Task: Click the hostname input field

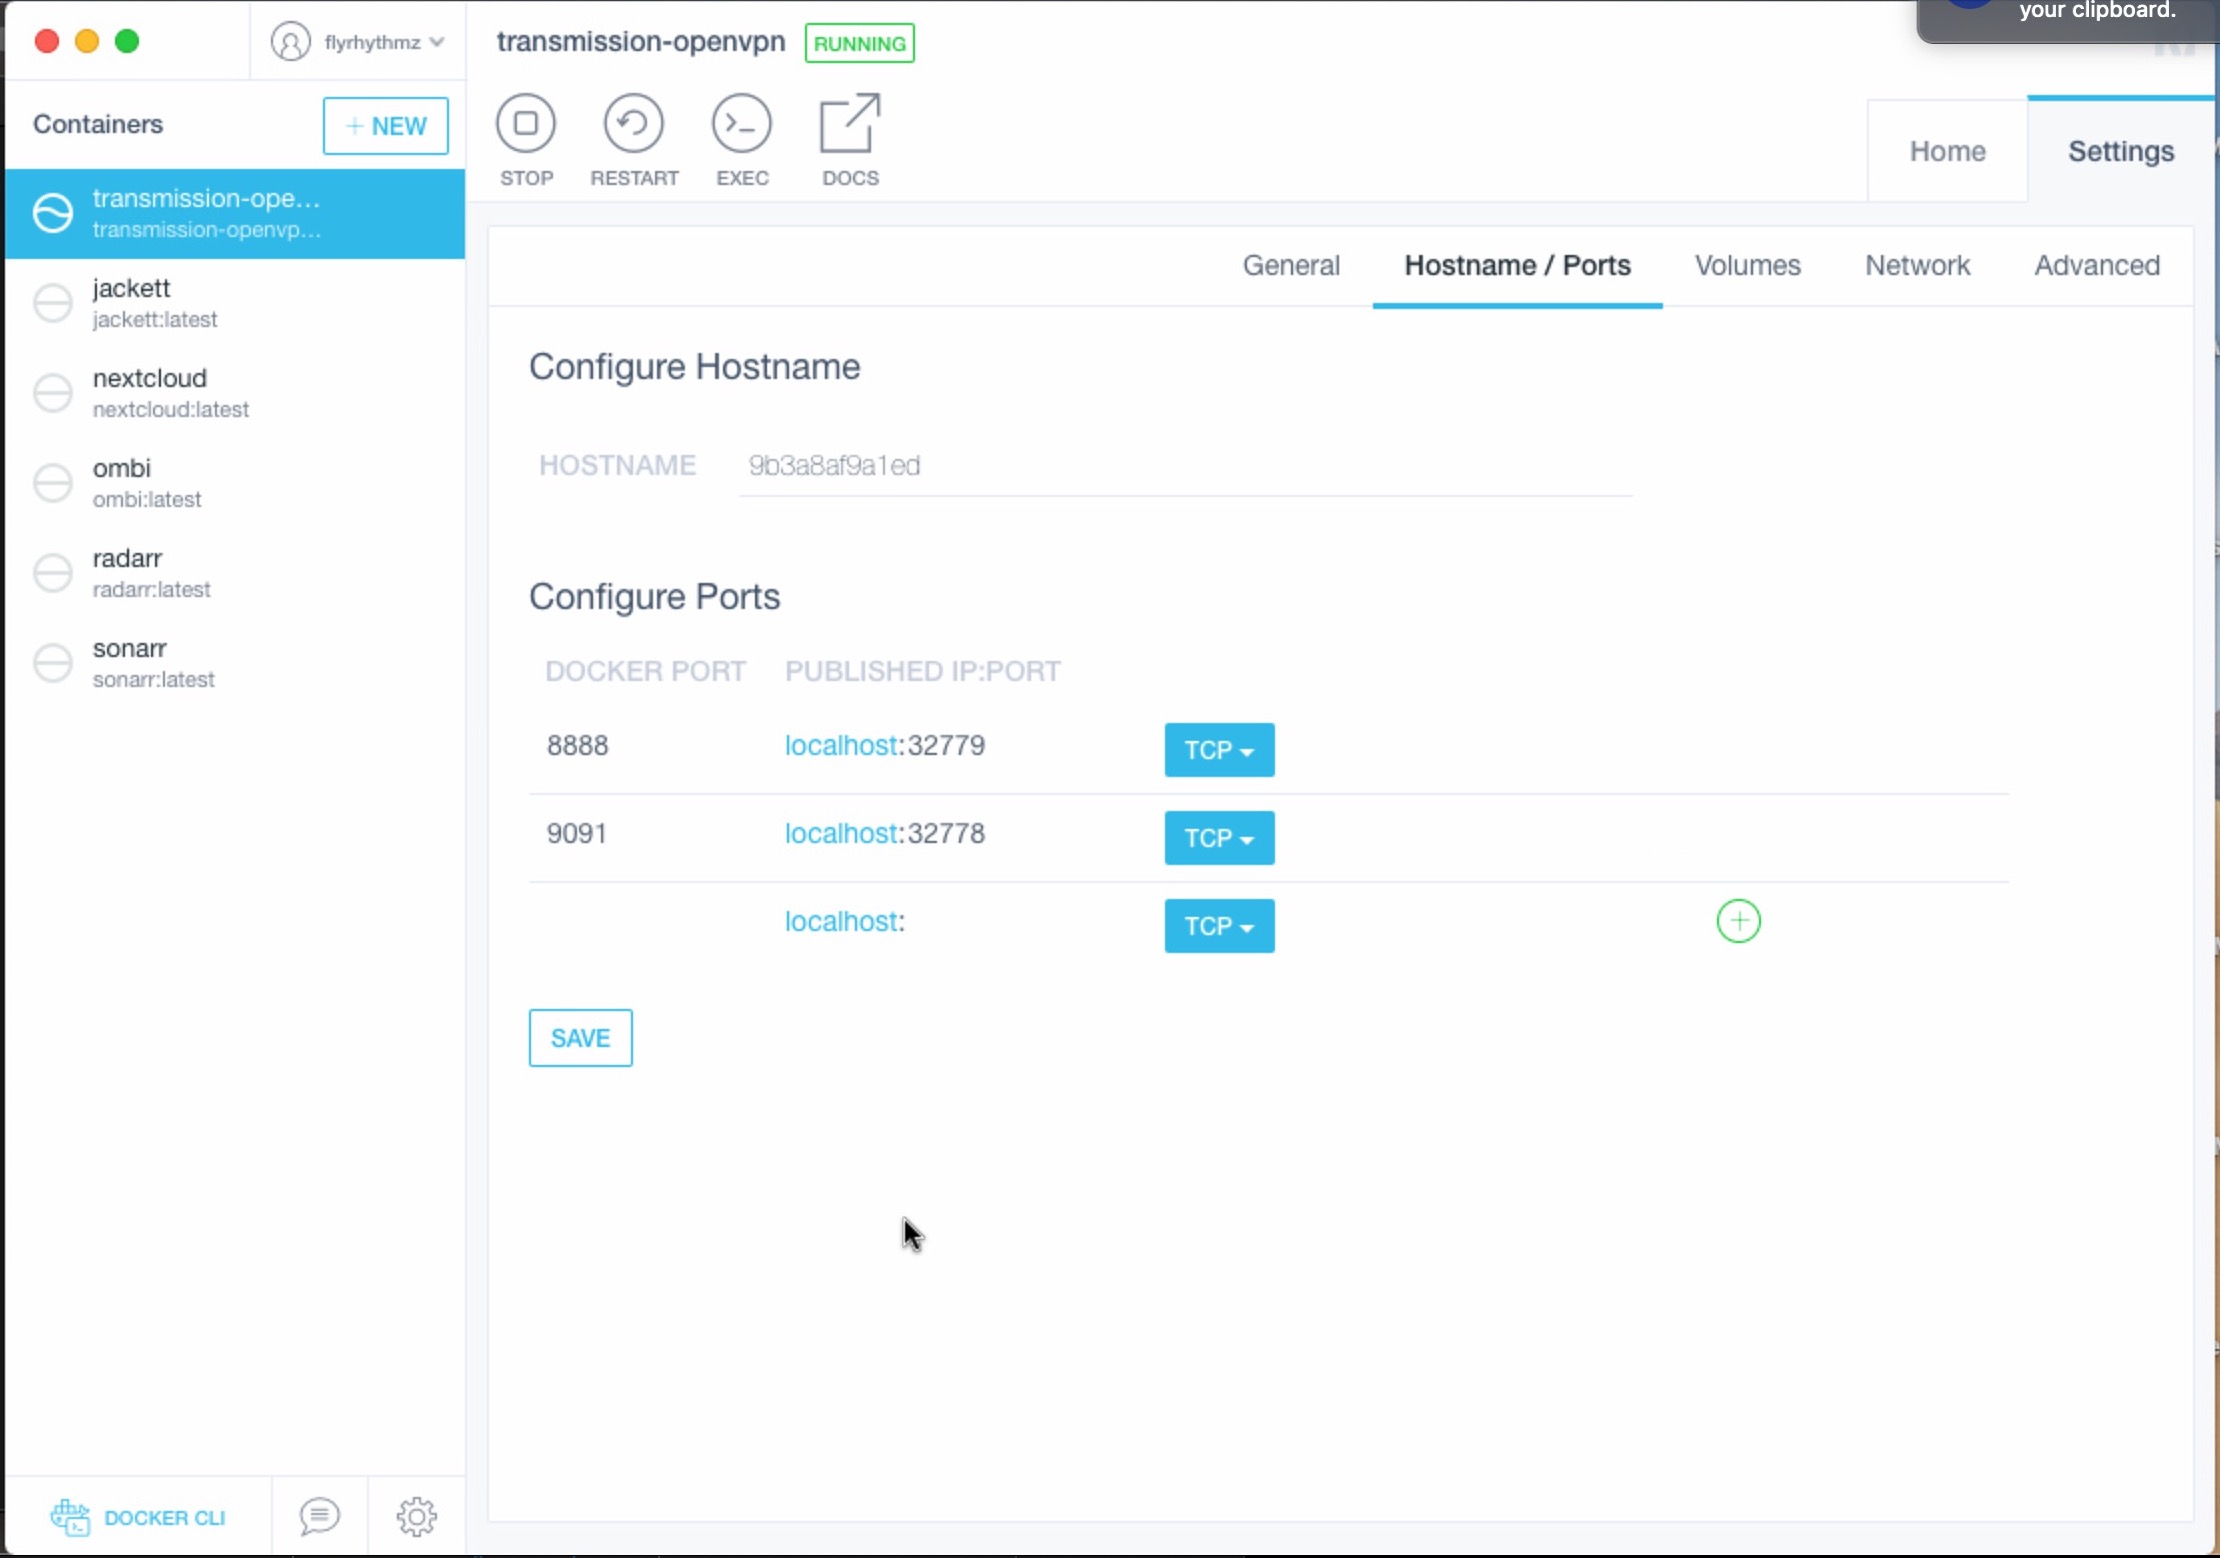Action: click(1184, 466)
